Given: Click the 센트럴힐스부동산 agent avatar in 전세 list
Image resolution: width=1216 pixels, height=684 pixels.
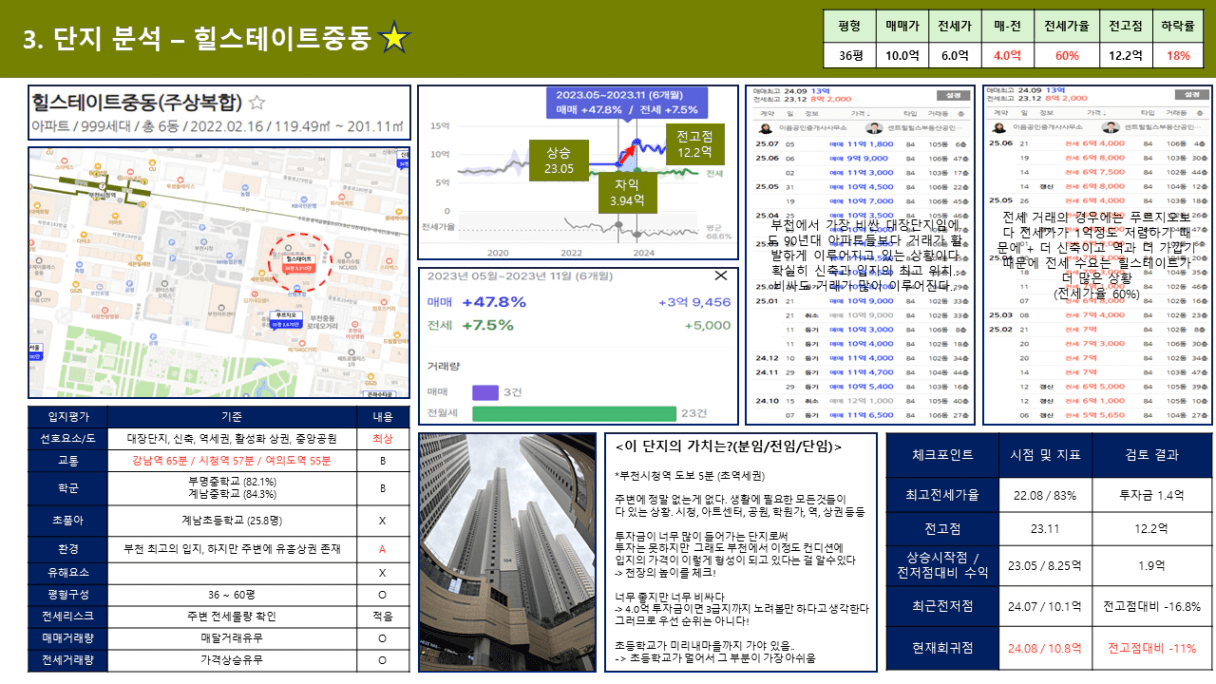Looking at the screenshot, I should 1110,128.
